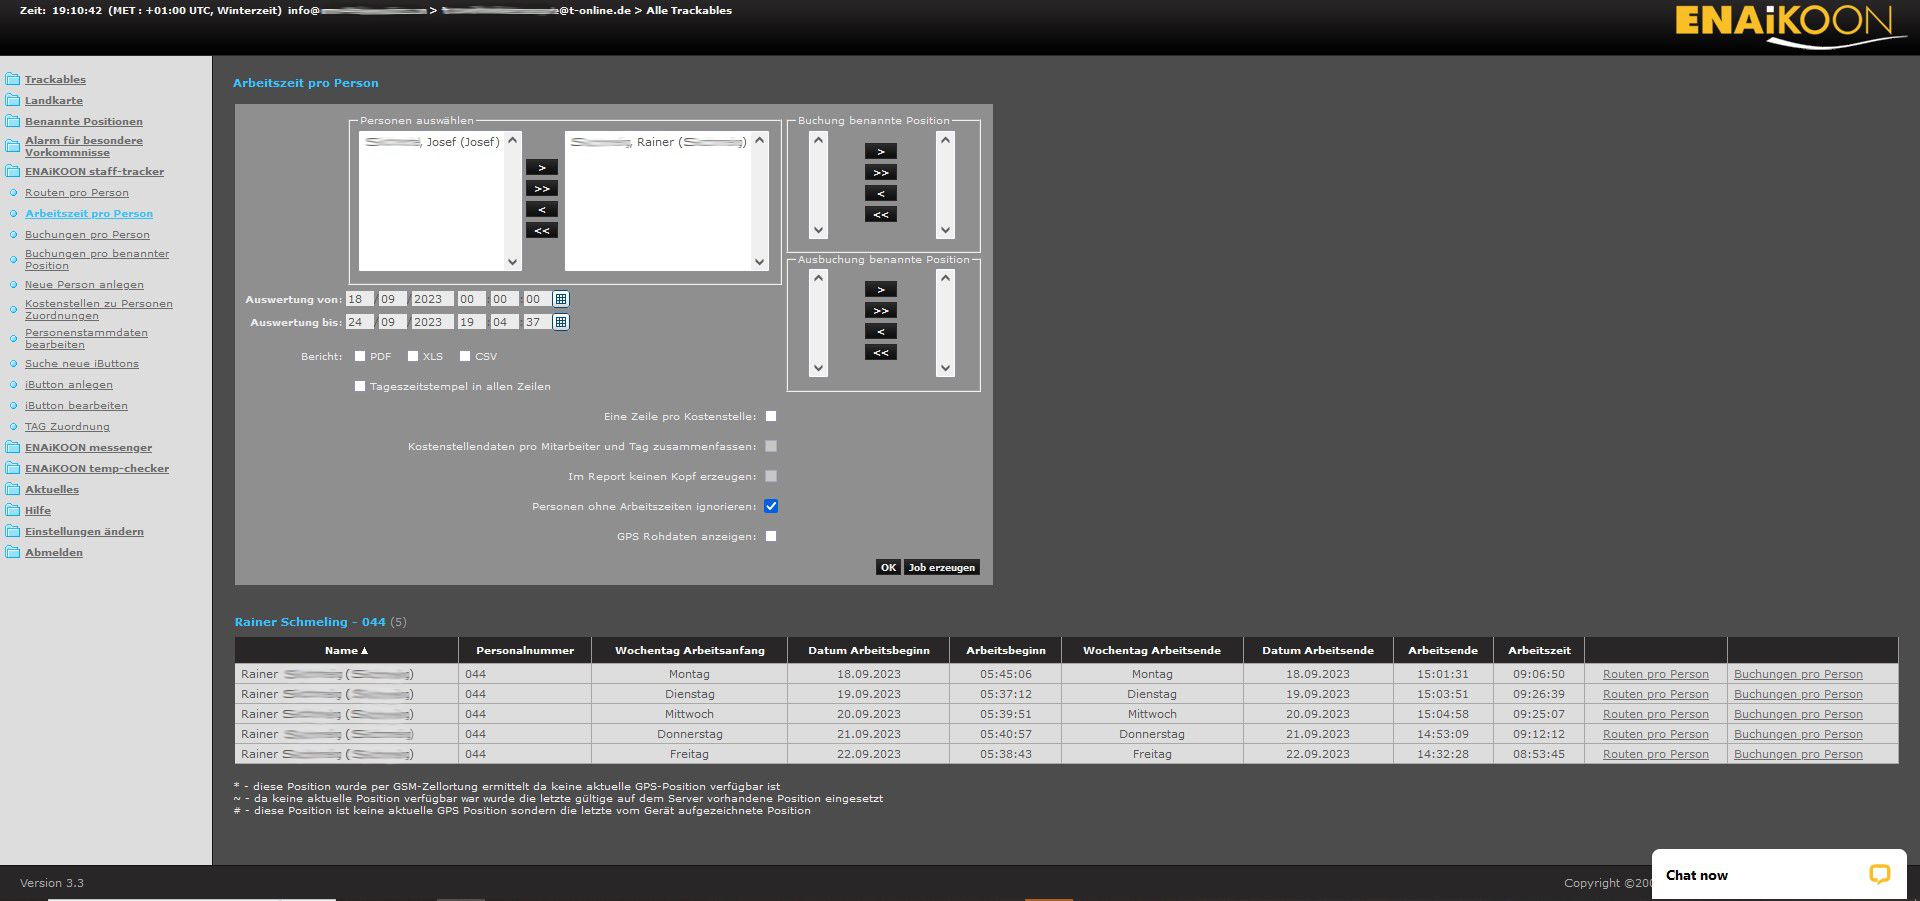Image resolution: width=1920 pixels, height=901 pixels.
Task: Open calendar picker for Auswertung bis
Action: (561, 322)
